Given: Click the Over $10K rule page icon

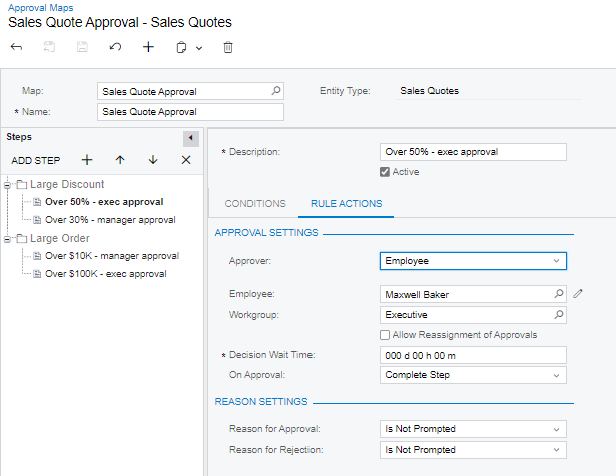Looking at the screenshot, I should coord(37,256).
